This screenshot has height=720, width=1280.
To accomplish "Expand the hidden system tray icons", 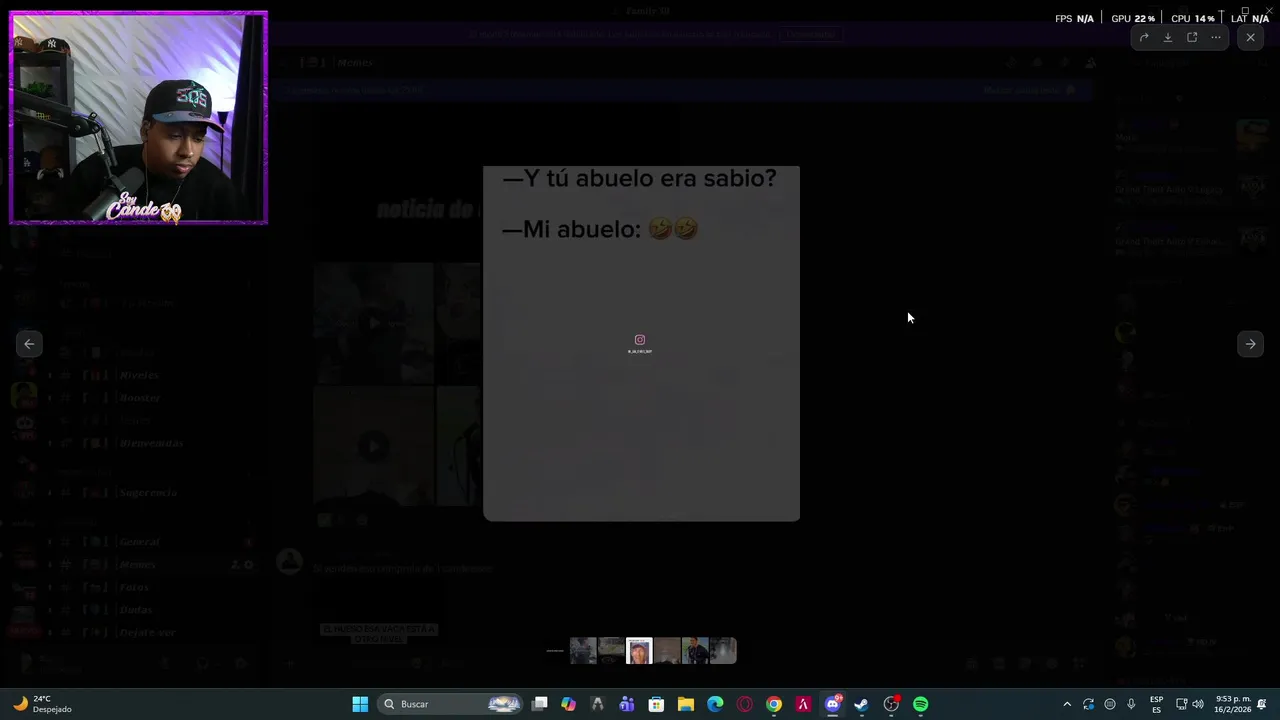I will point(1067,704).
